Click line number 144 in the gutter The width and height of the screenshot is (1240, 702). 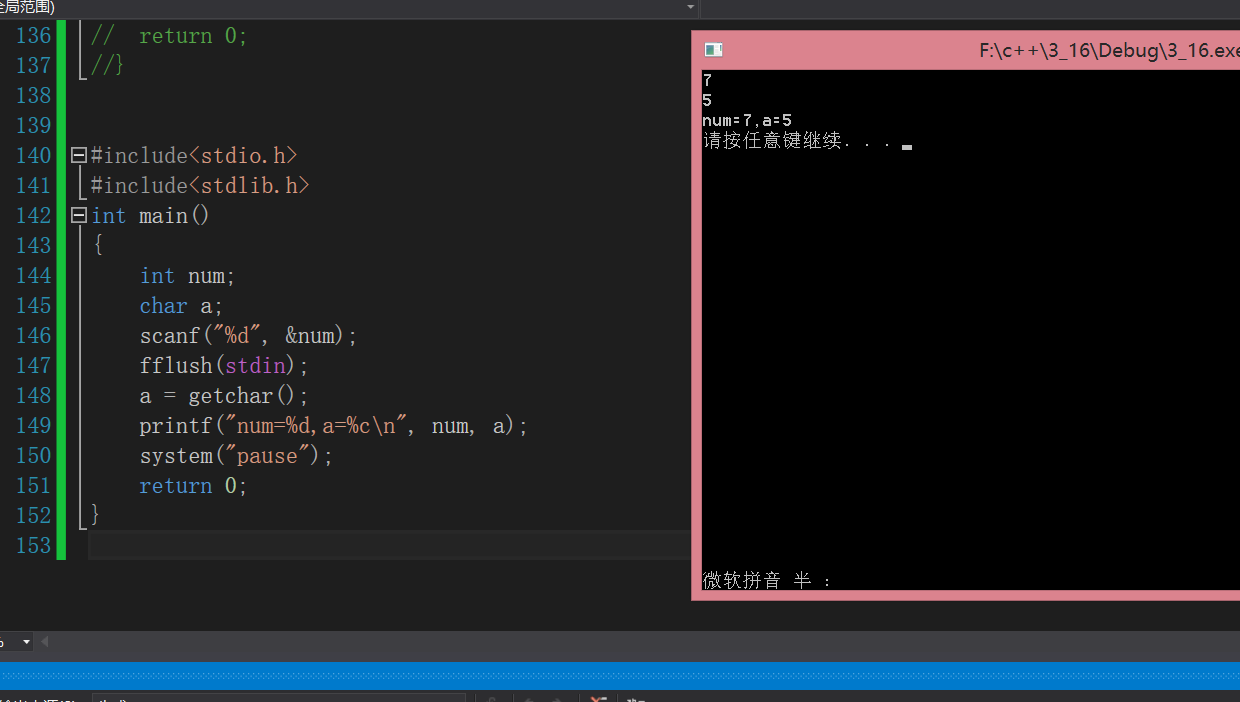pyautogui.click(x=34, y=276)
